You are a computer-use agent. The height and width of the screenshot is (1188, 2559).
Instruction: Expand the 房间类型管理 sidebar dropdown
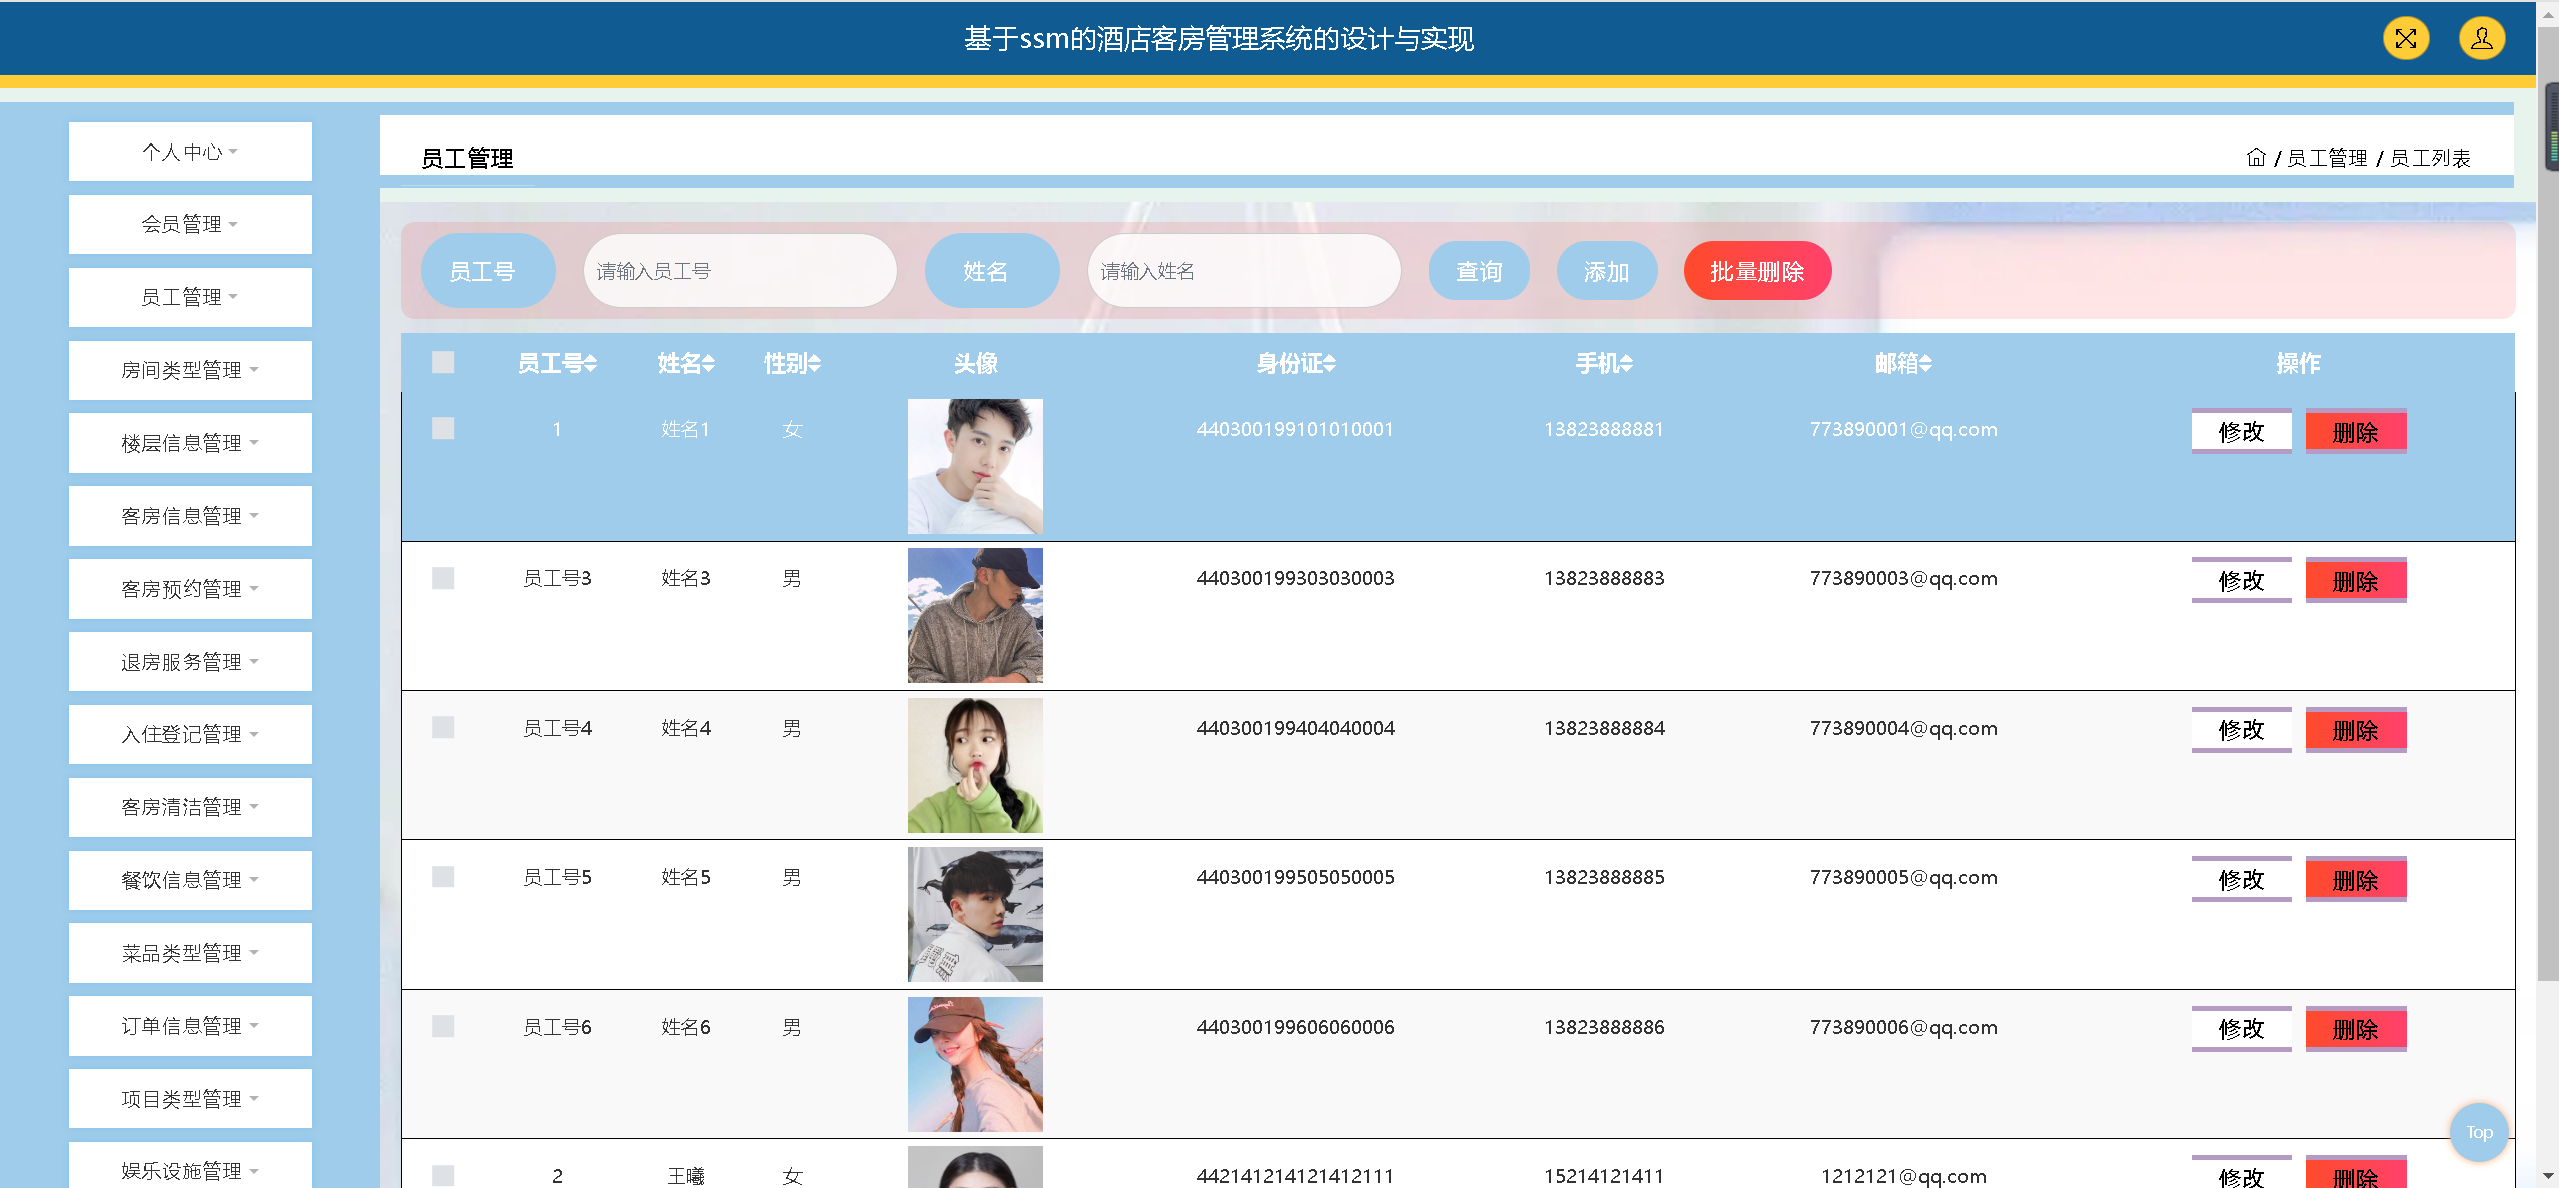tap(190, 370)
